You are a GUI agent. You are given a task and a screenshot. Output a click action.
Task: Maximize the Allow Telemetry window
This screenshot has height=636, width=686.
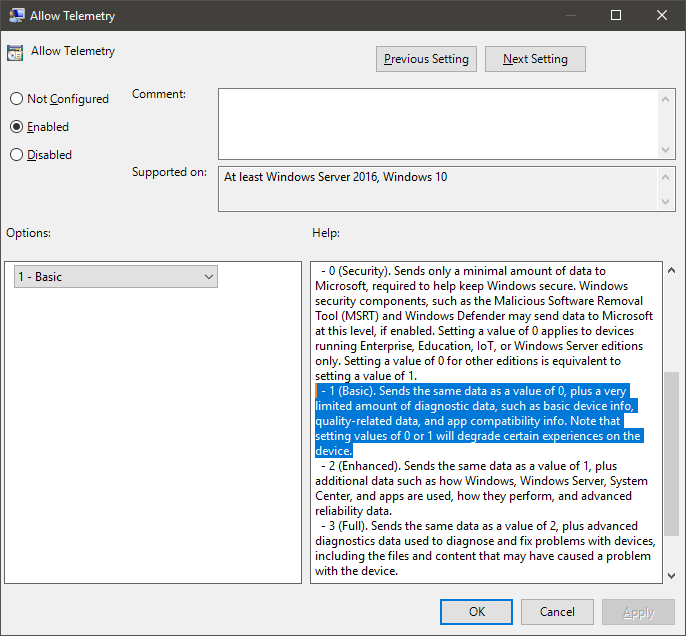tap(616, 15)
